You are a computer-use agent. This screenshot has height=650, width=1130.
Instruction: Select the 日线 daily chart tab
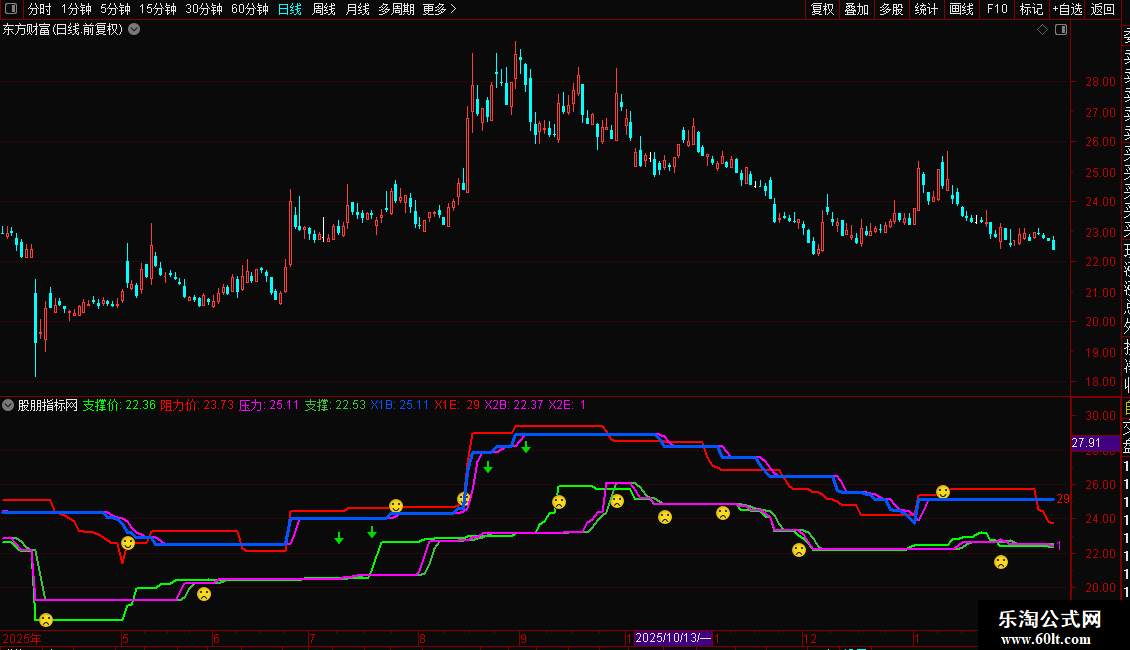[290, 9]
